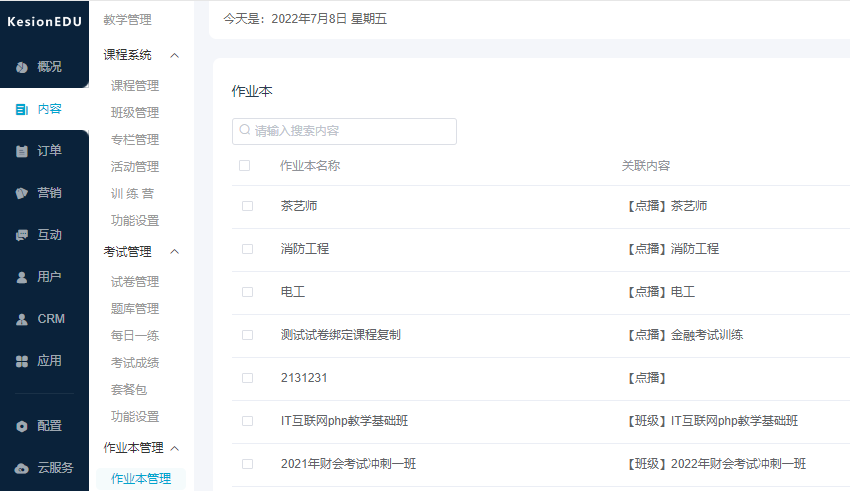
Task: Go to 题库管理 menu item
Action: click(x=135, y=309)
